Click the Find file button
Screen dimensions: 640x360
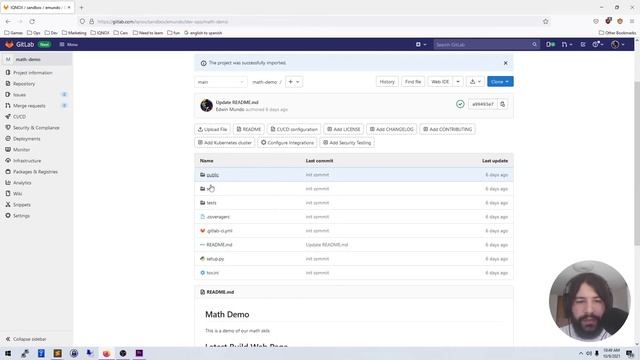pos(413,82)
